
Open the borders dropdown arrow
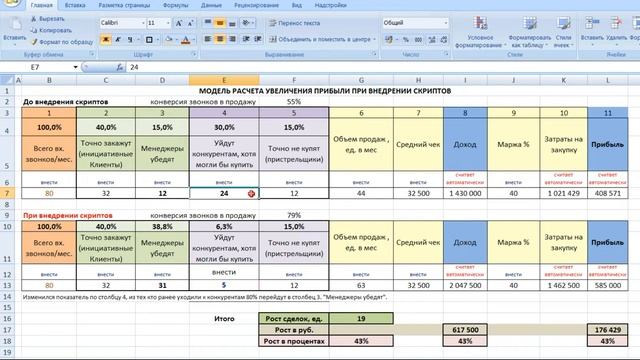point(158,40)
